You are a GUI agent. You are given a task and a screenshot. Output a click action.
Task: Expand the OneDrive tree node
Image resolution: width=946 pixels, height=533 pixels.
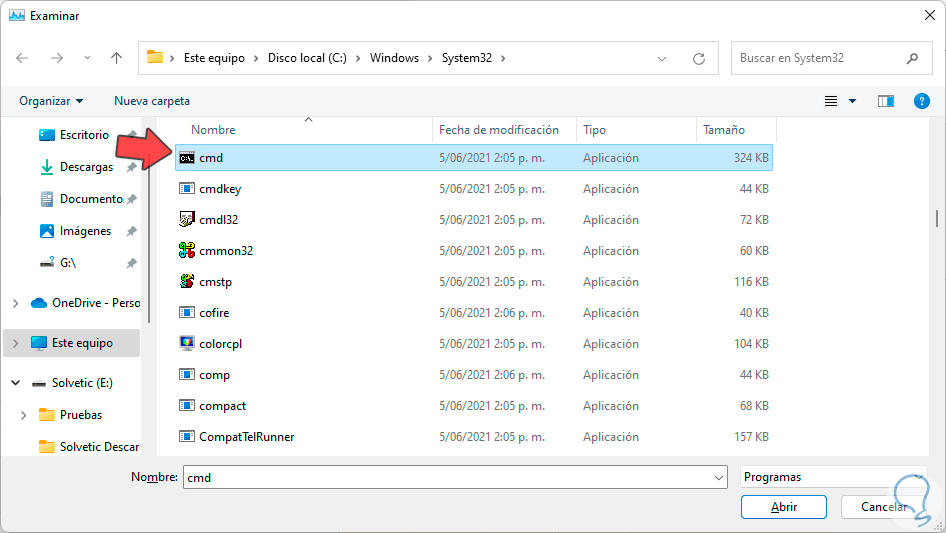pyautogui.click(x=15, y=303)
